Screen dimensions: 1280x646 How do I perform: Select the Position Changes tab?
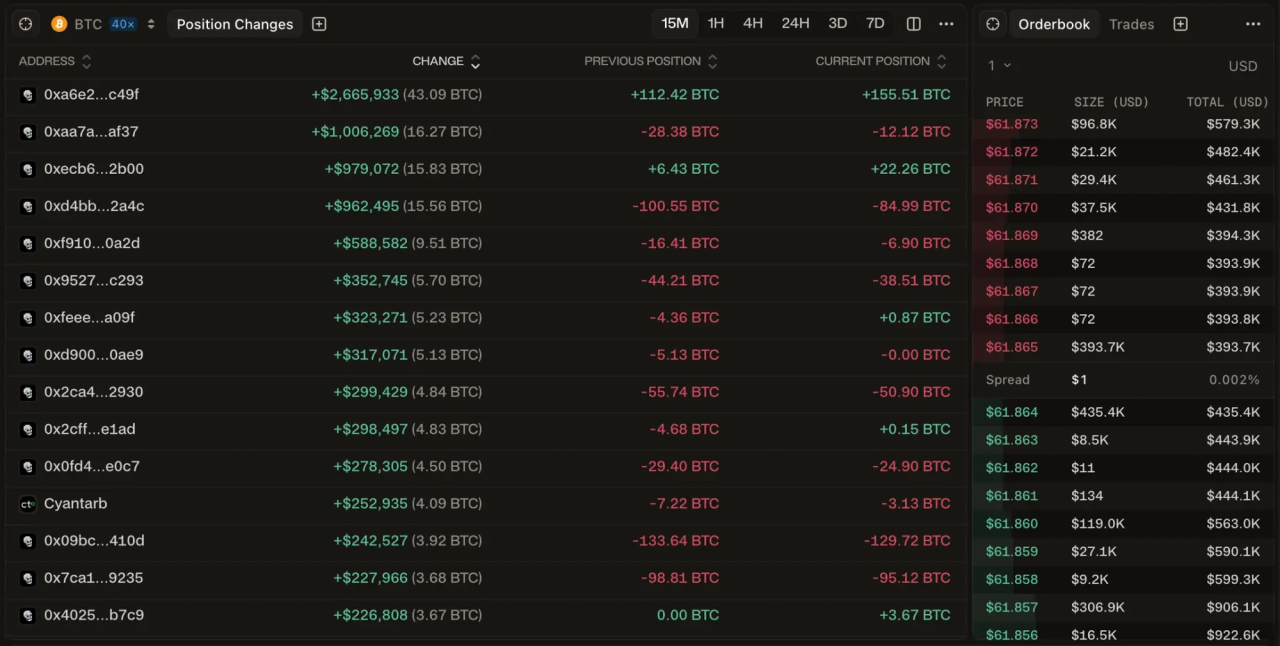(235, 24)
